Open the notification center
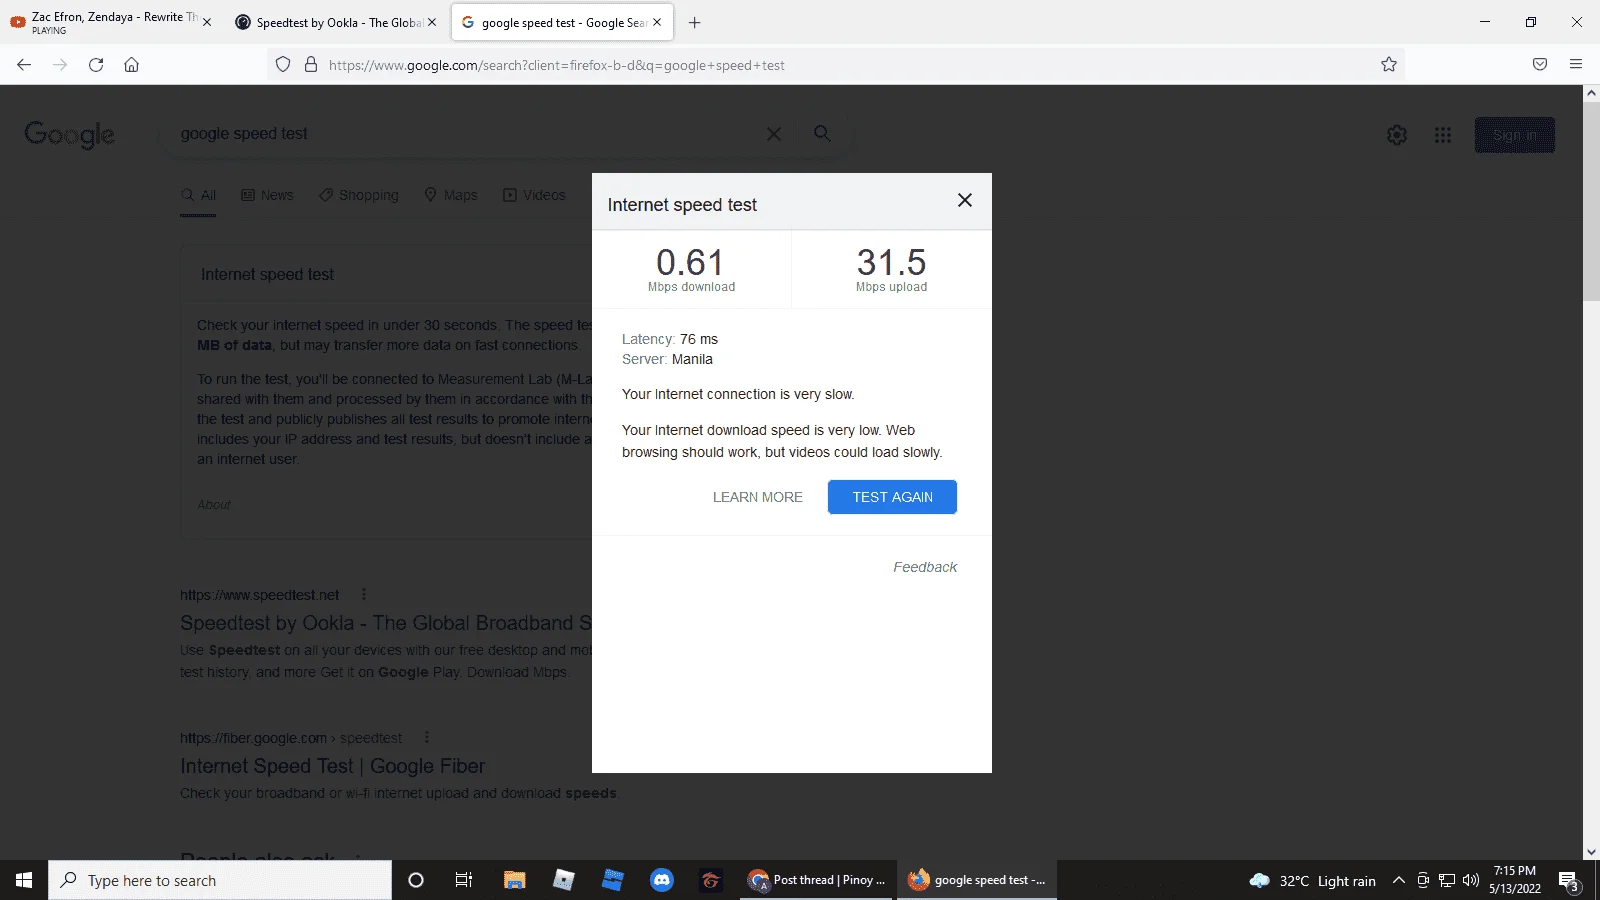Screen dimensions: 1600x900 pyautogui.click(x=1570, y=880)
